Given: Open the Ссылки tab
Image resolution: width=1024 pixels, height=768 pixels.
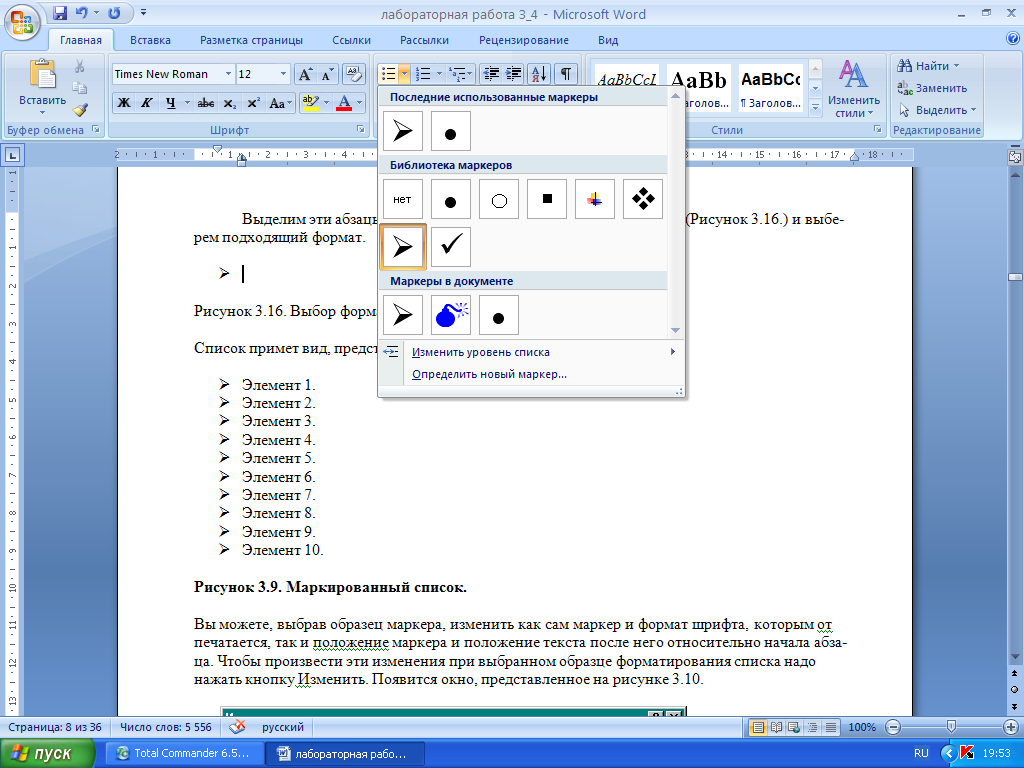Looking at the screenshot, I should (x=351, y=40).
